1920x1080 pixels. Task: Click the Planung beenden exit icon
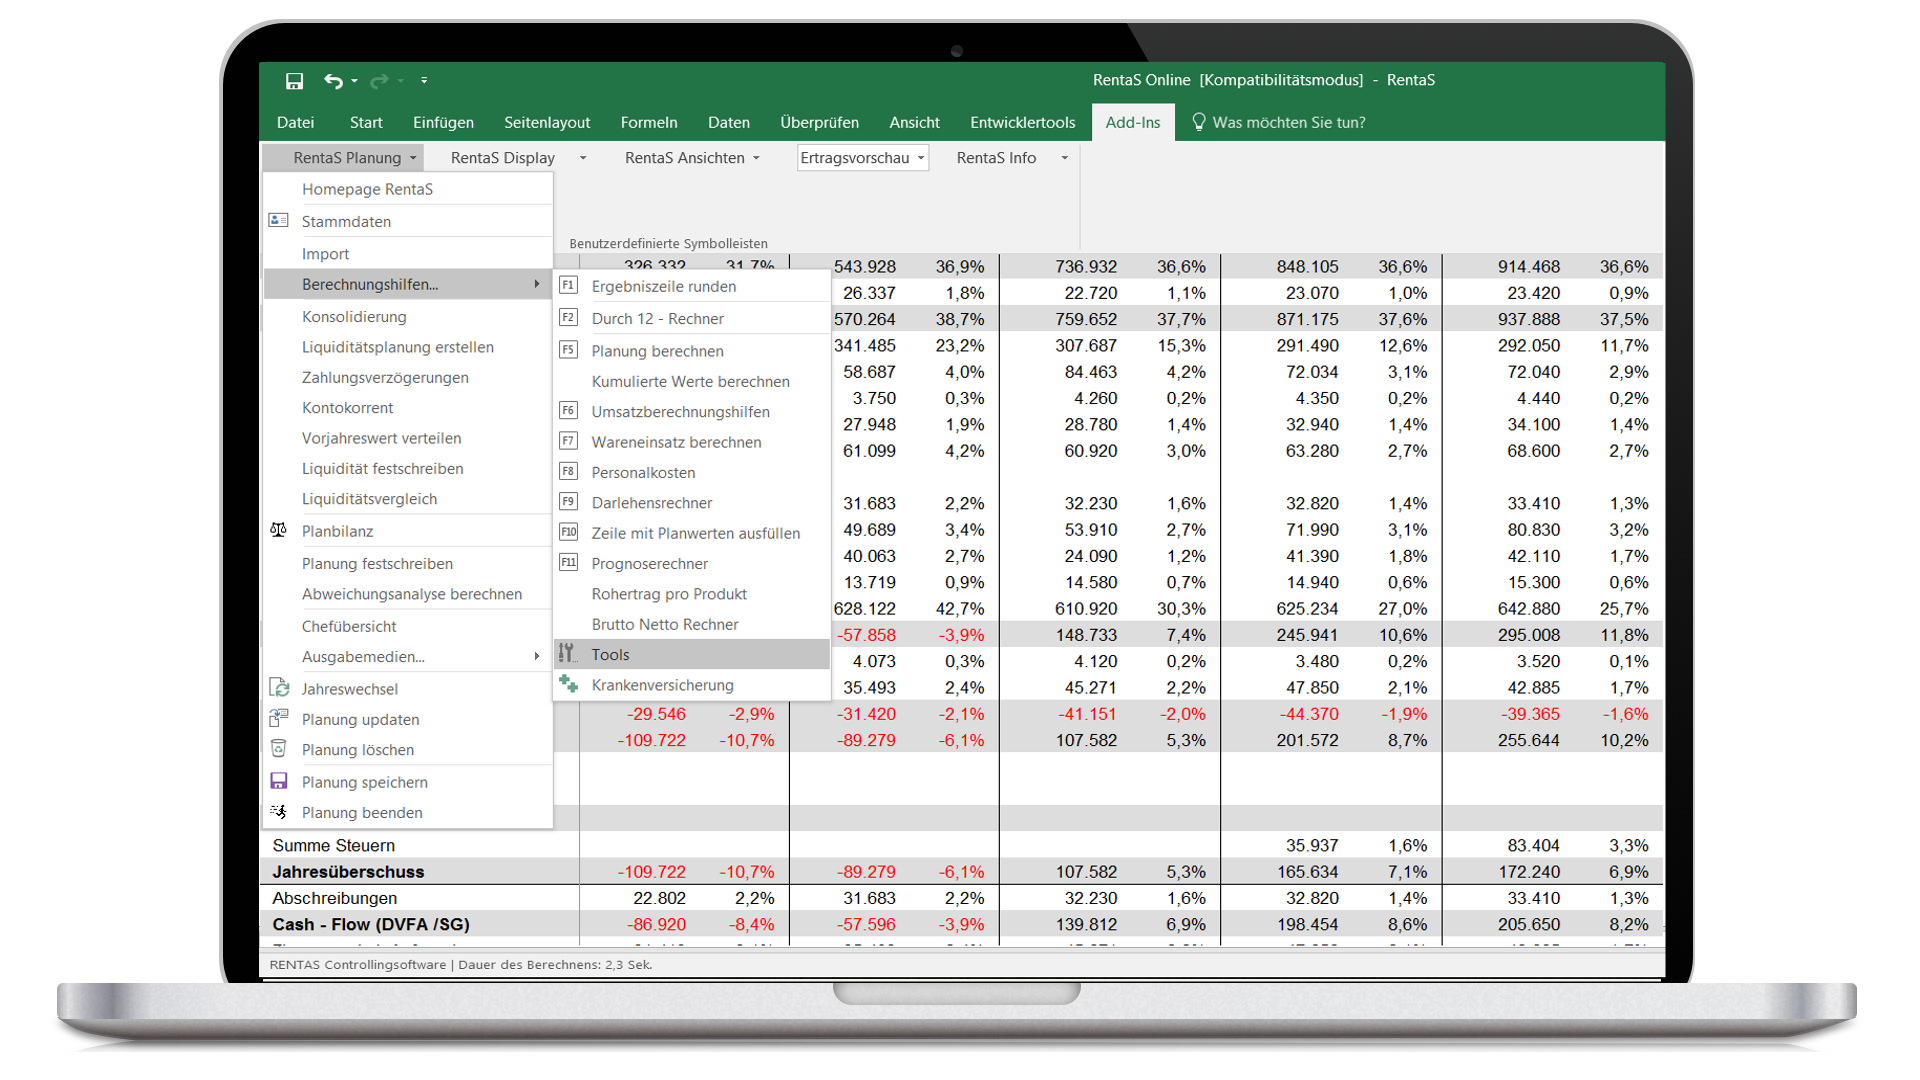pos(279,812)
